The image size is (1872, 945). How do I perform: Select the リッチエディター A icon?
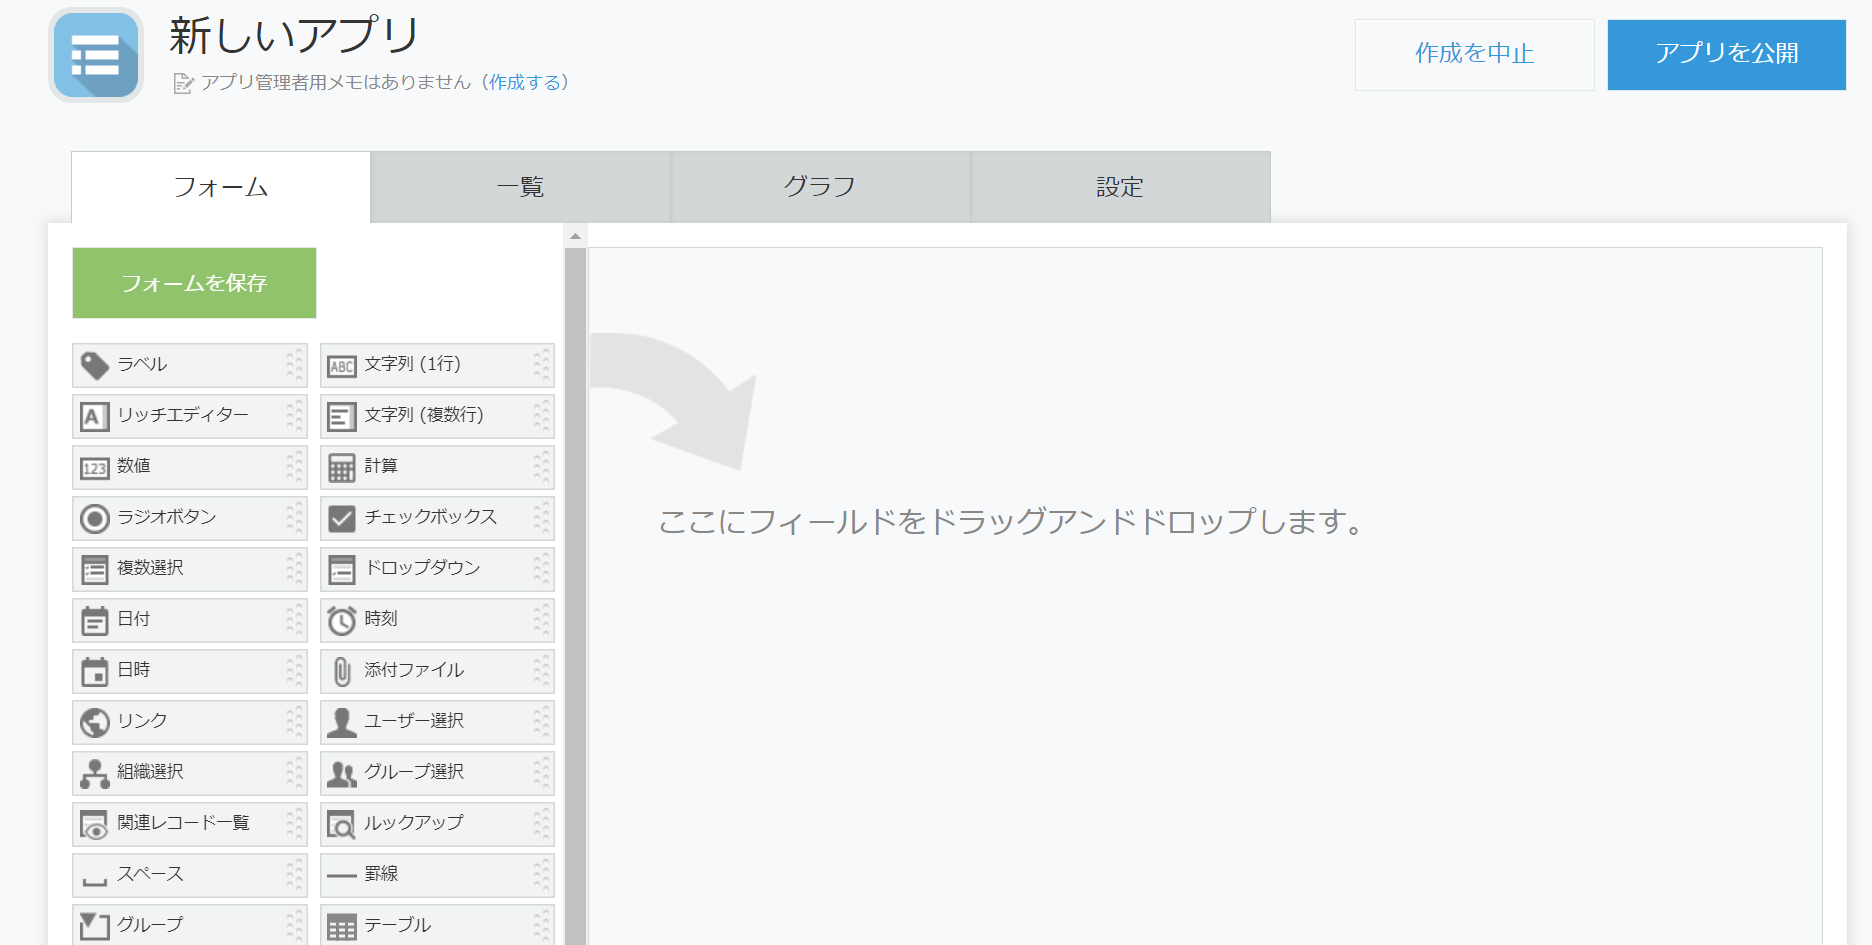[94, 416]
